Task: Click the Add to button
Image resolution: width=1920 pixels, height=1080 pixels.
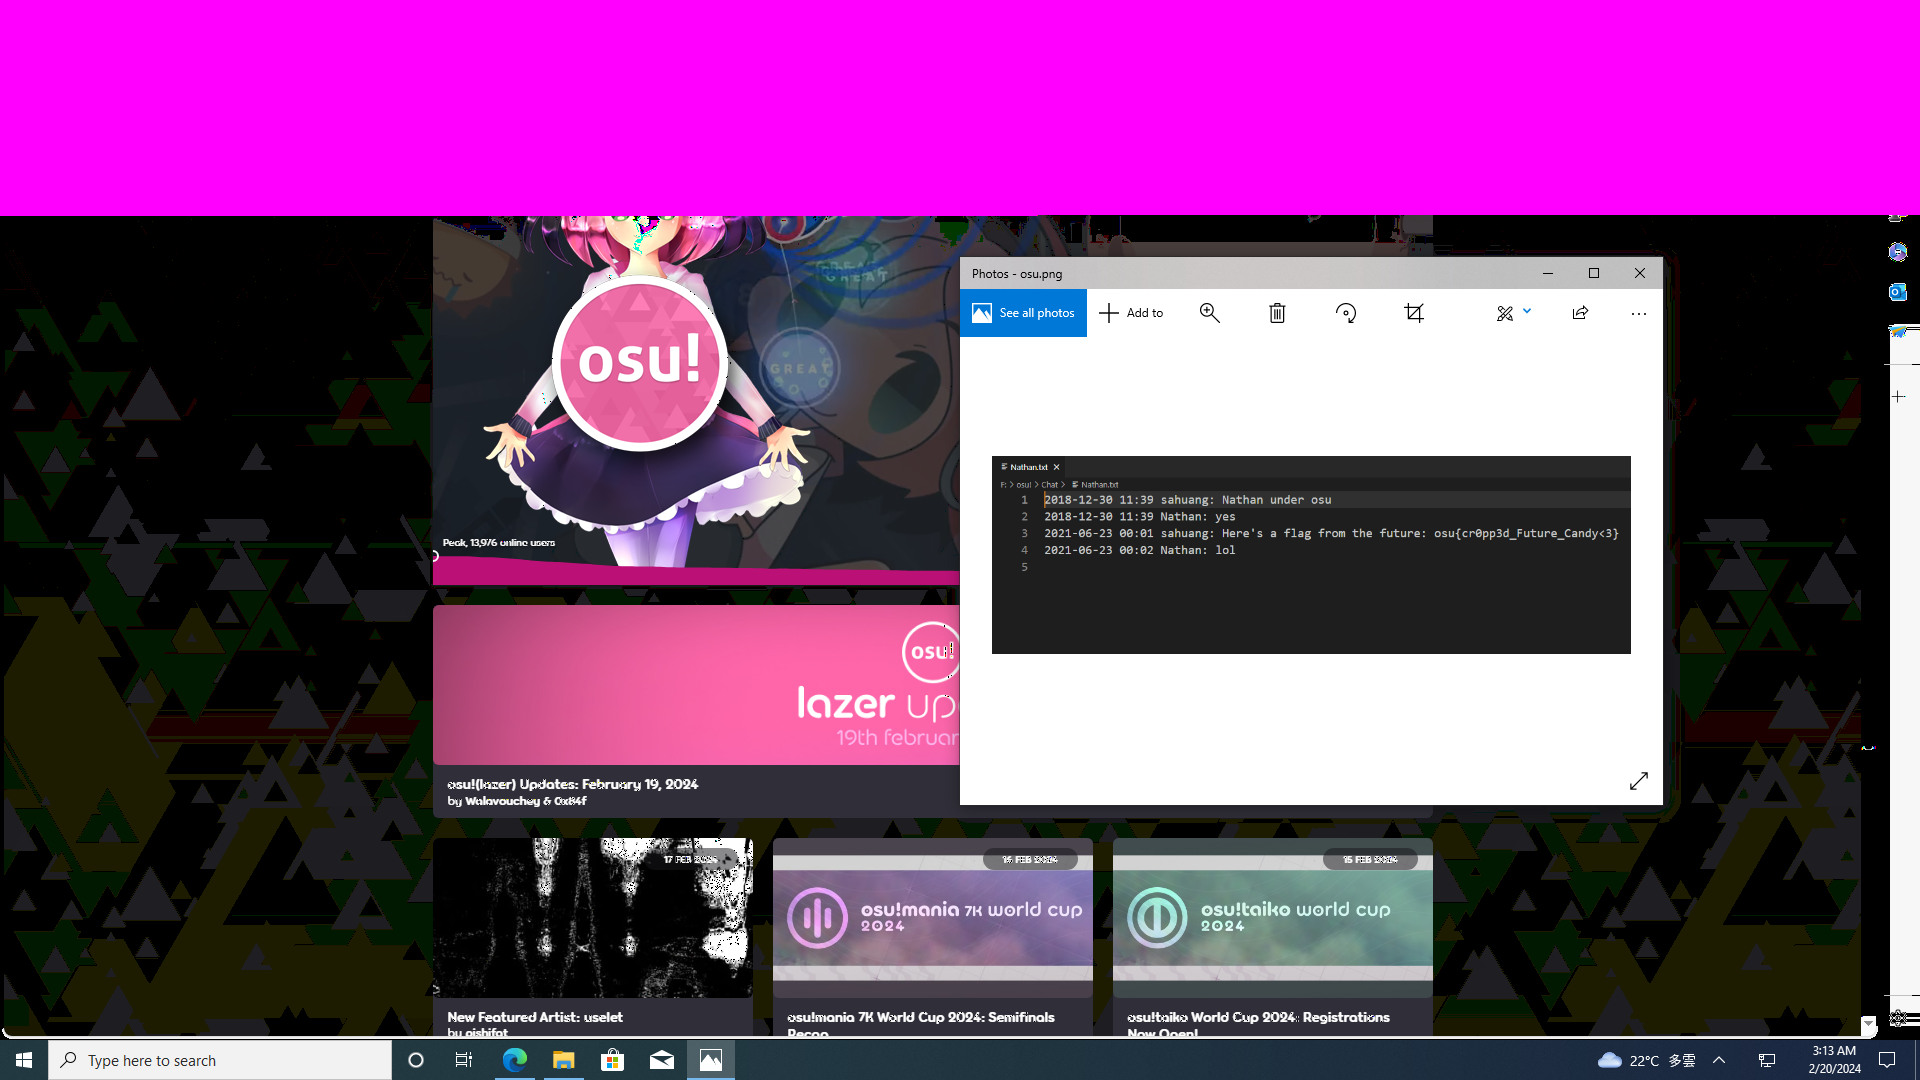Action: (x=1131, y=313)
